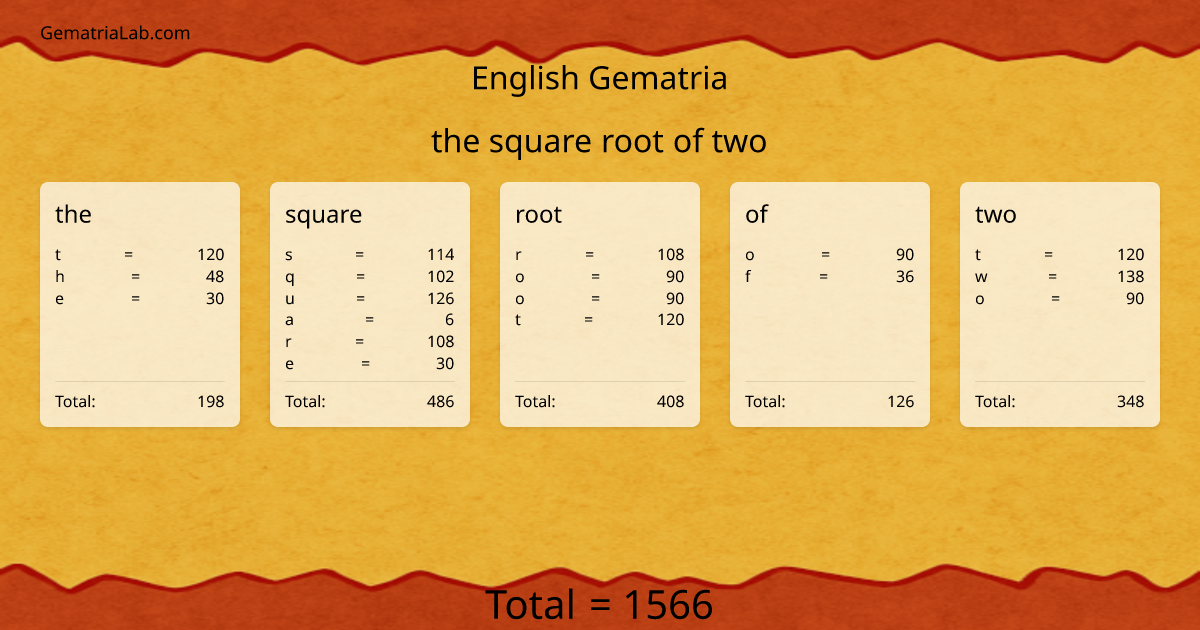
Task: Click total 486 in 'square' card
Action: coord(441,402)
